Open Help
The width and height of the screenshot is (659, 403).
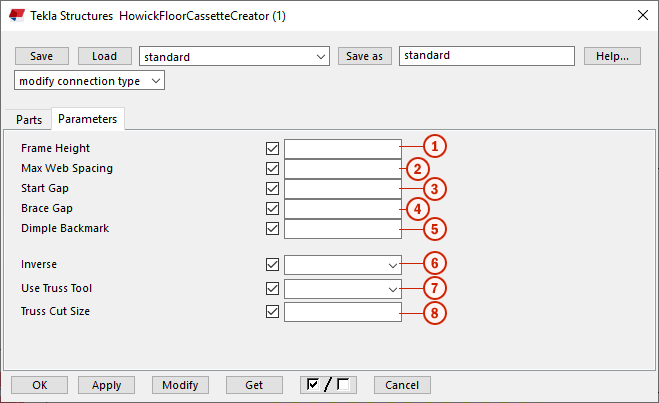[x=612, y=56]
